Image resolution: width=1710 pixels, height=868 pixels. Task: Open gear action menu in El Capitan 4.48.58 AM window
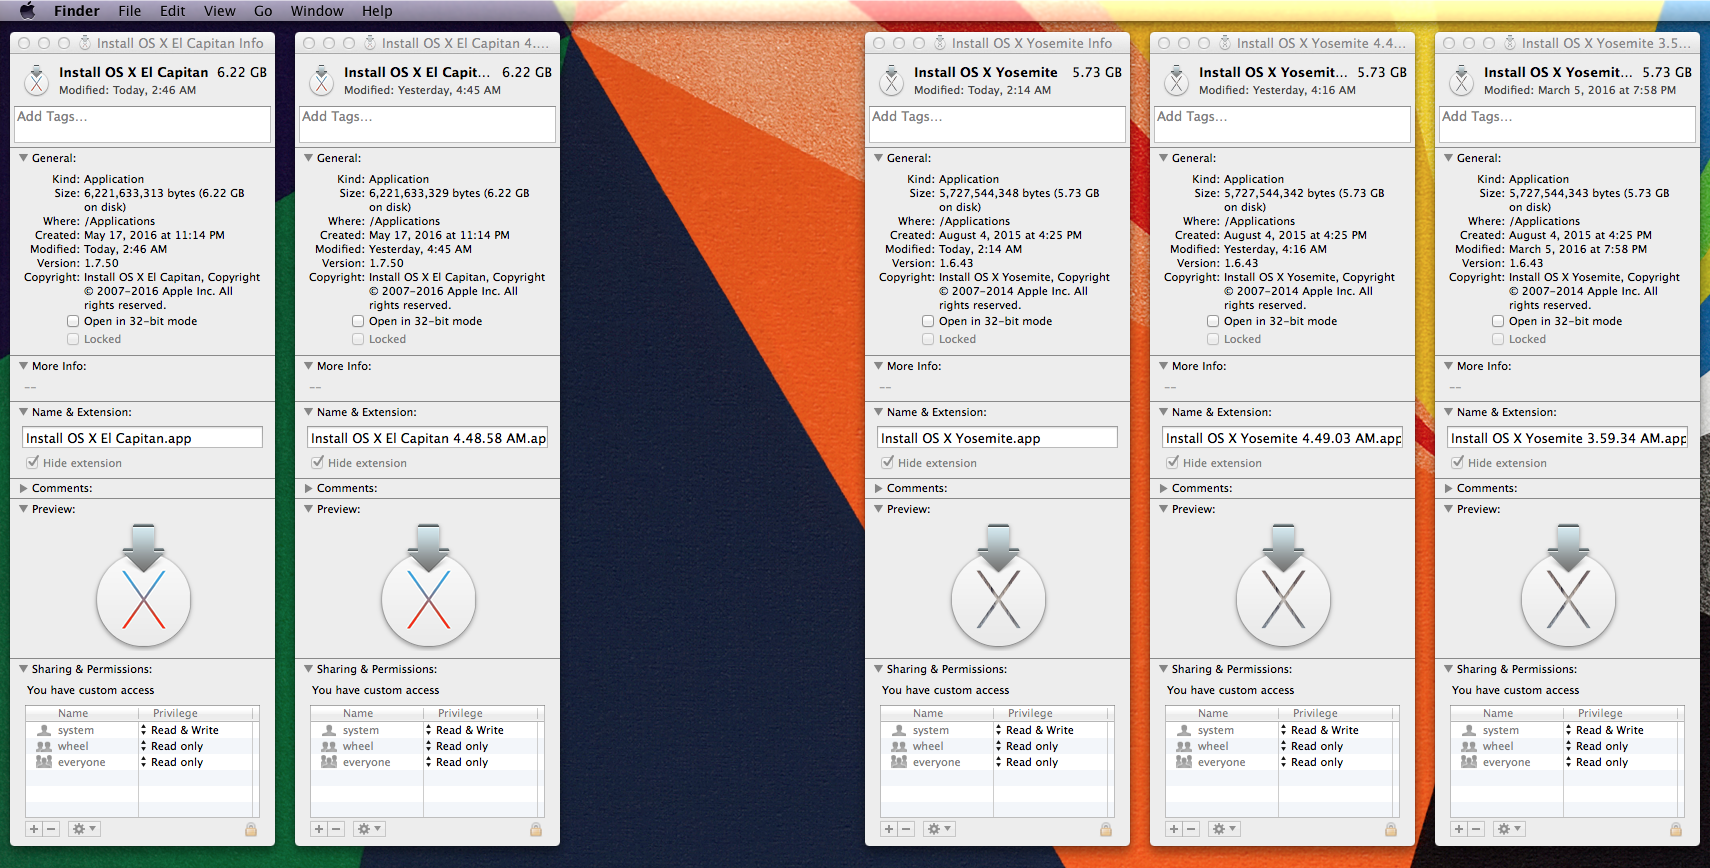(369, 829)
